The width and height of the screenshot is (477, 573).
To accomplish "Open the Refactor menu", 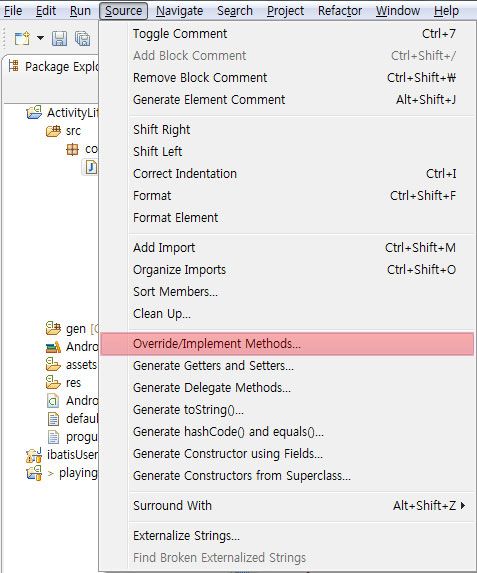I will coord(340,11).
